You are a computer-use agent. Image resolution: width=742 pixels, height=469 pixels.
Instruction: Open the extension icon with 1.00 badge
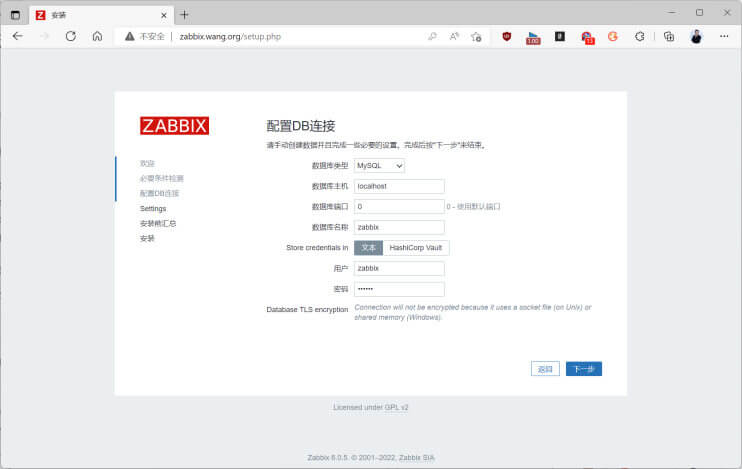click(x=533, y=38)
